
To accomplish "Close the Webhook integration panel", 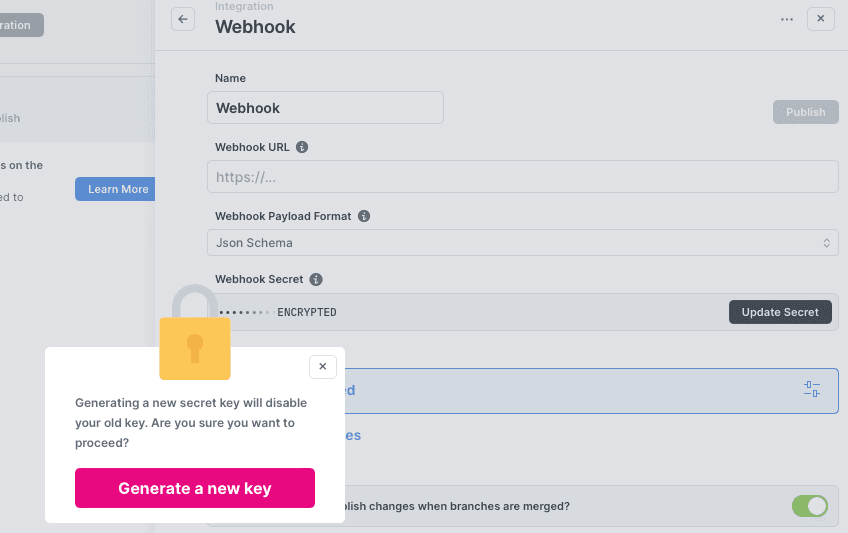I will [x=820, y=19].
